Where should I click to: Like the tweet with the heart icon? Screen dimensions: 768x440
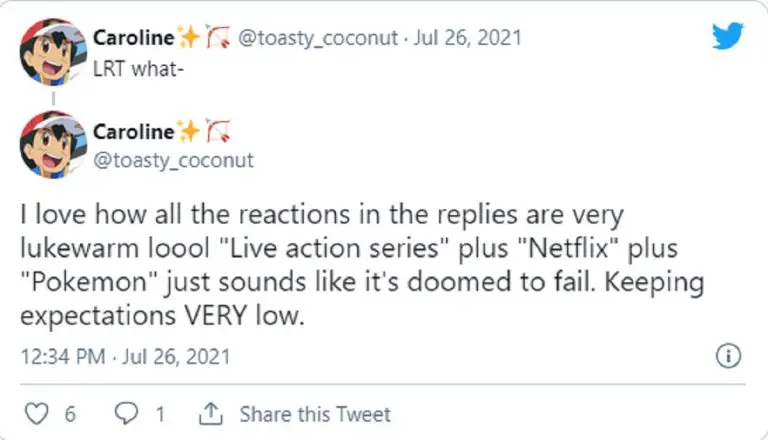(x=35, y=413)
